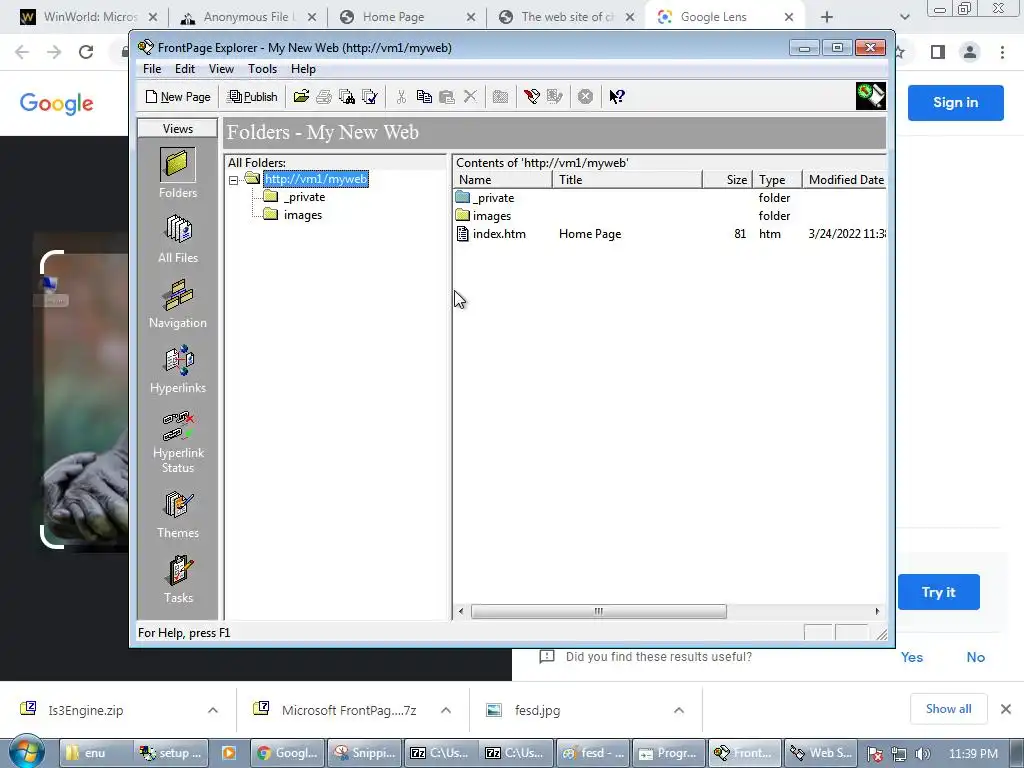1024x768 pixels.
Task: Open the Tools menu in FrontPage Explorer
Action: pos(263,69)
